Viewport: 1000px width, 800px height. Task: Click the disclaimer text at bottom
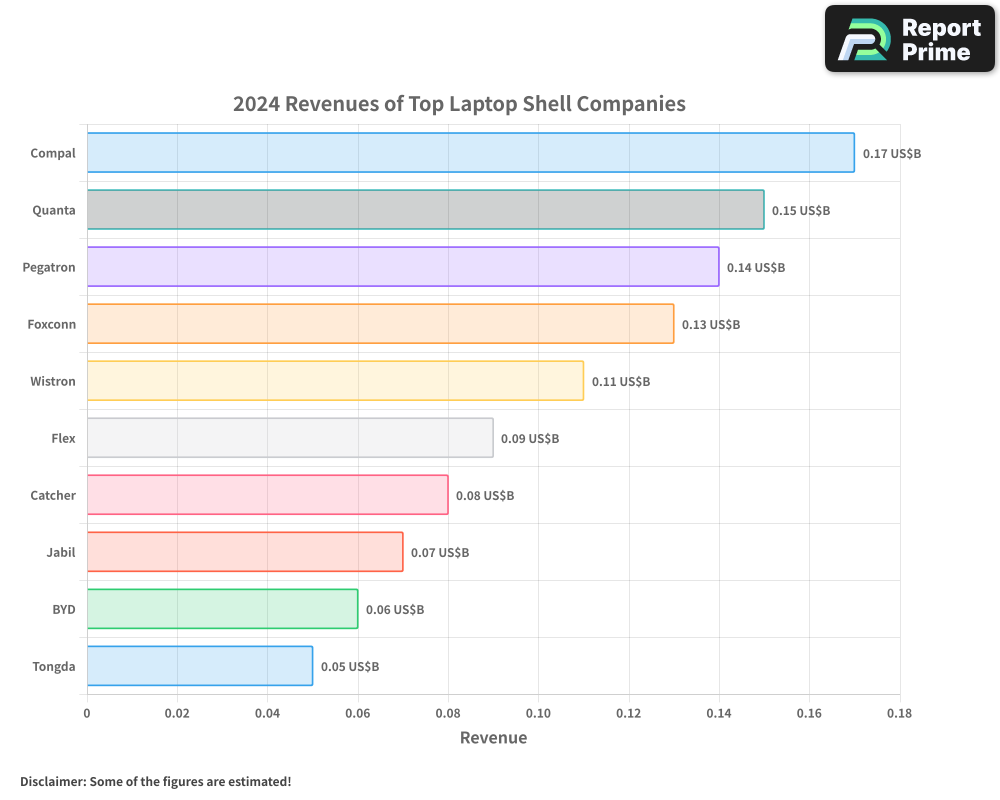[x=156, y=782]
